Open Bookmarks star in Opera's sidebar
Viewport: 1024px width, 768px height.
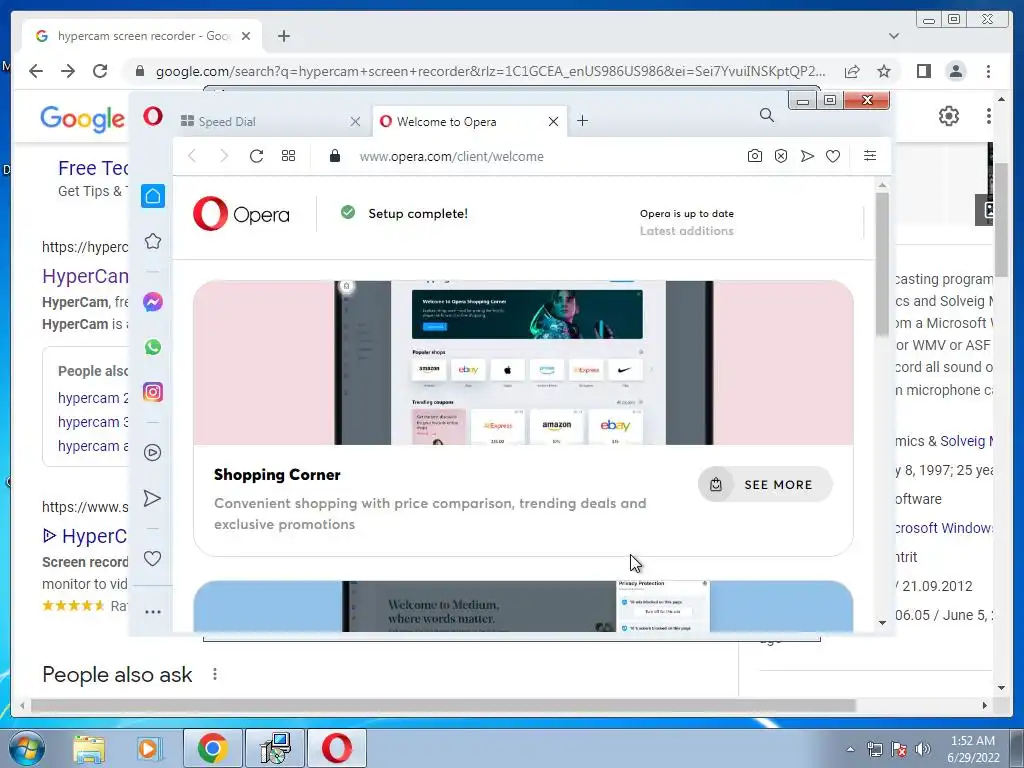[153, 241]
